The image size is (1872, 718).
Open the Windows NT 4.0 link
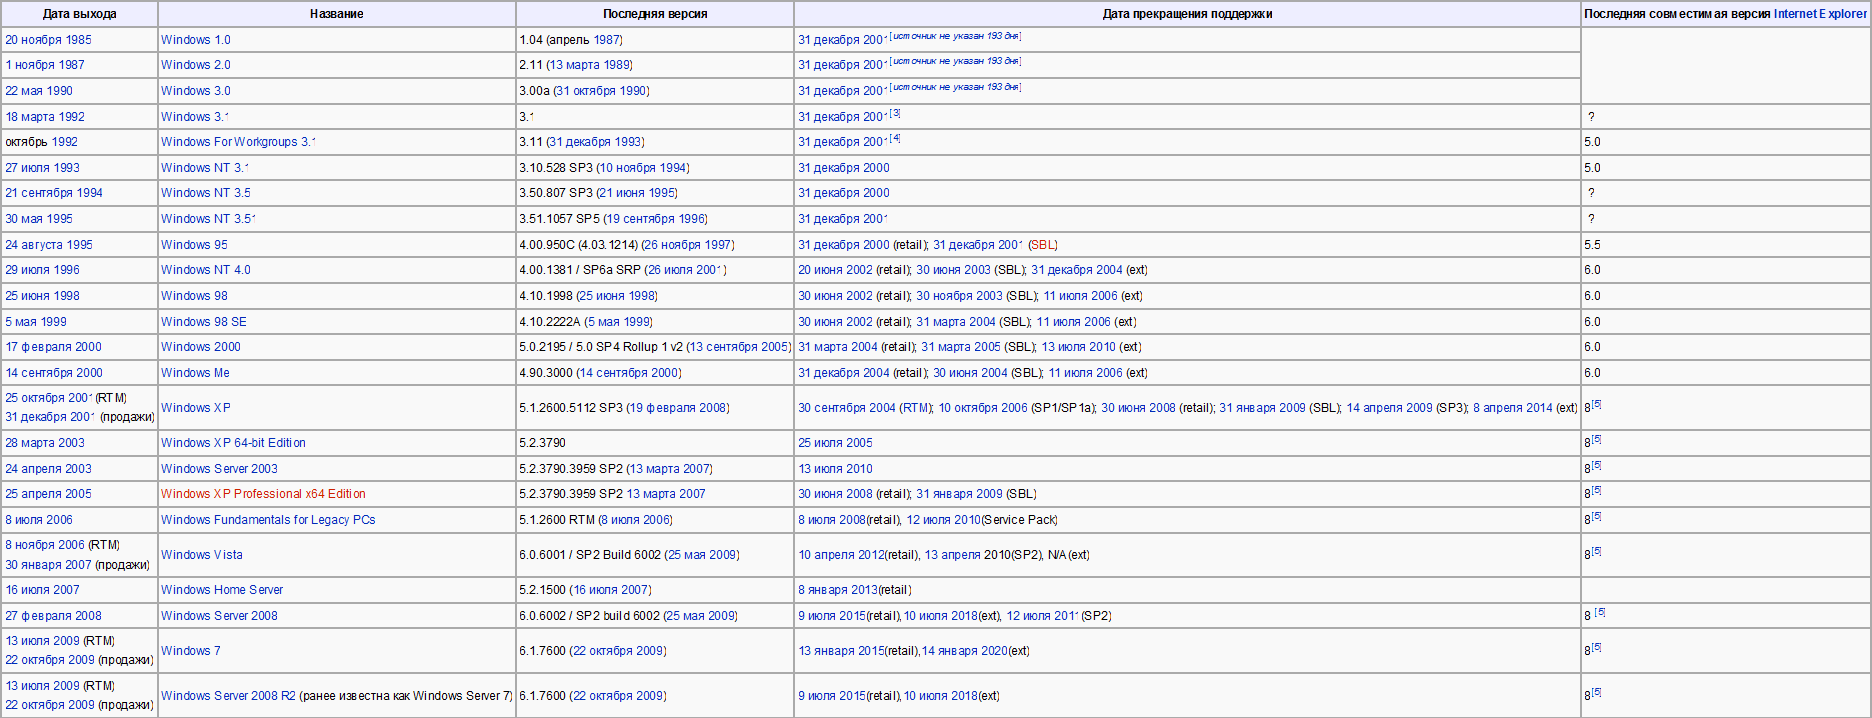pos(206,270)
